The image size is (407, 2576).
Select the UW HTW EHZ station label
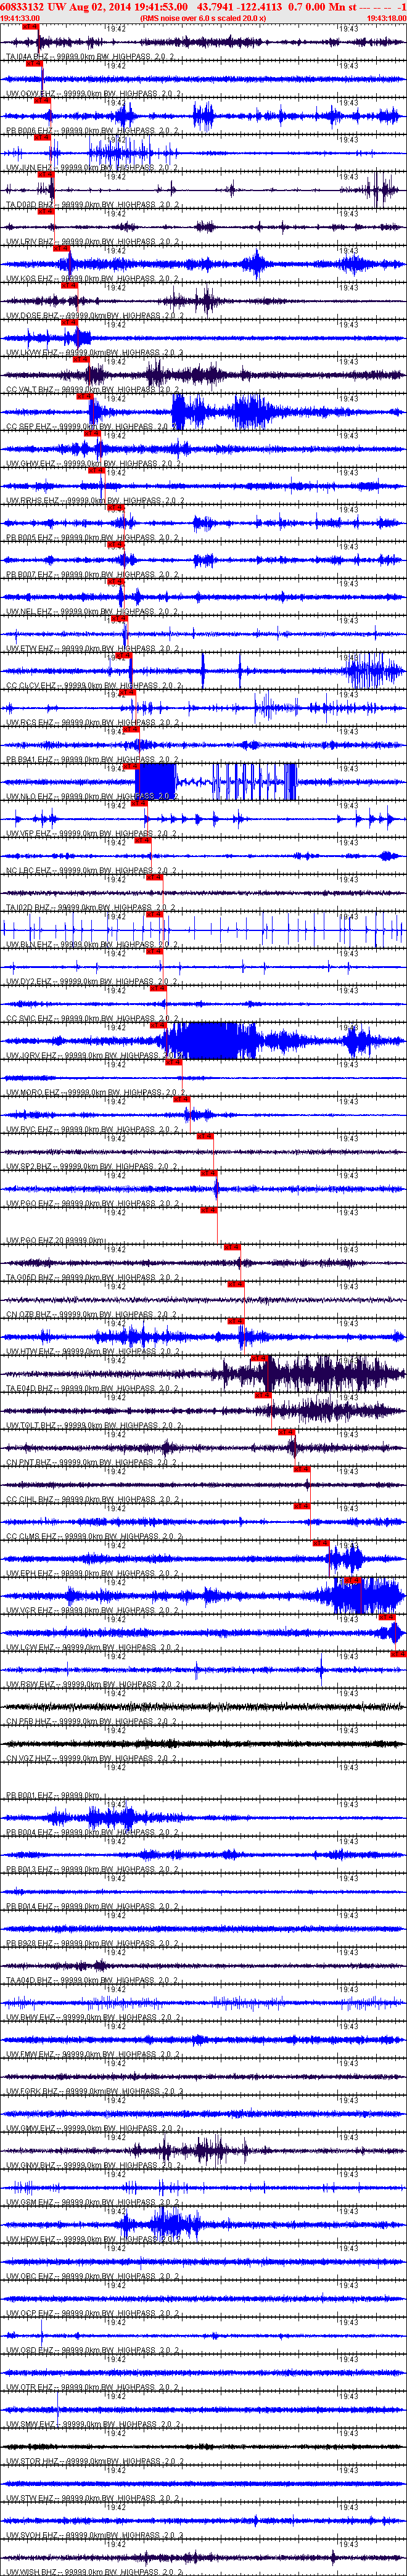click(x=93, y=1352)
